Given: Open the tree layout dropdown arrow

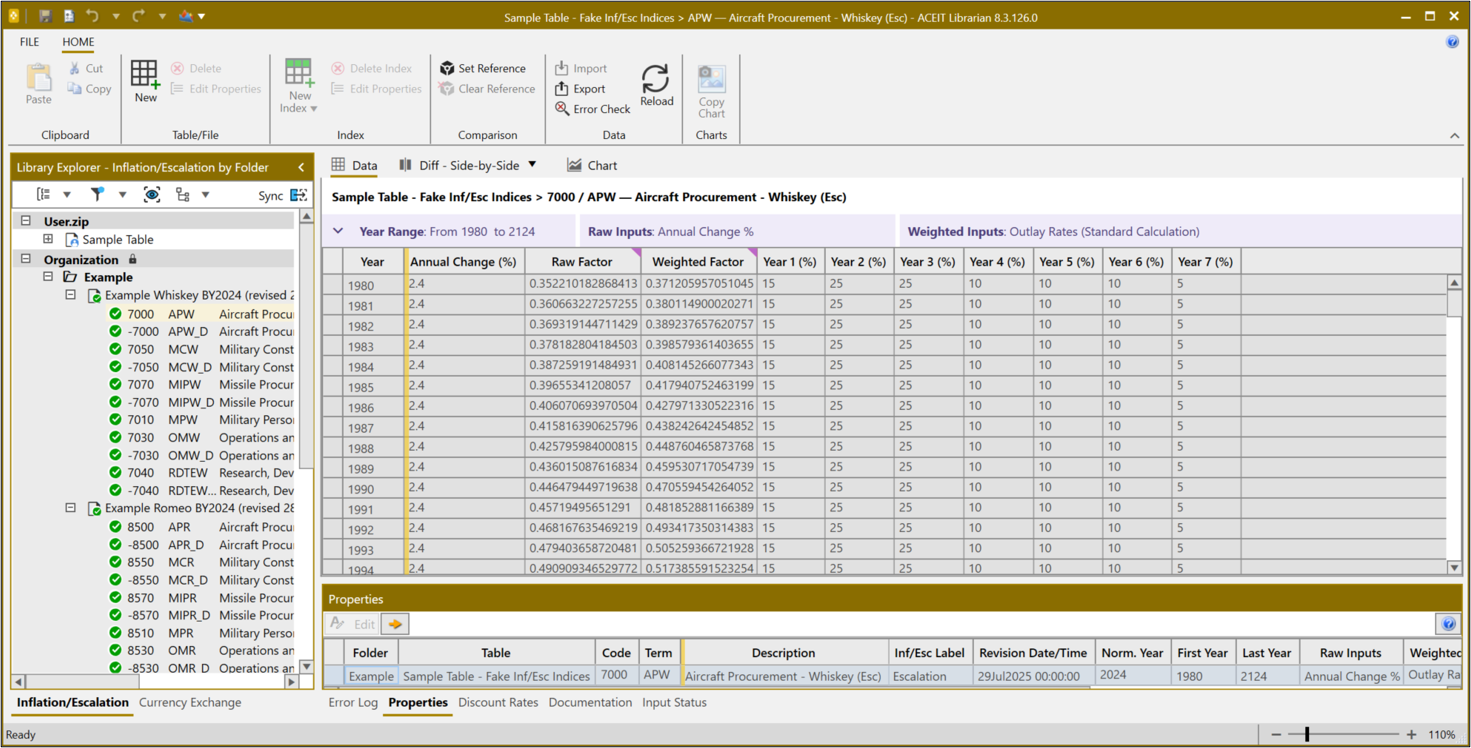Looking at the screenshot, I should click(x=205, y=195).
